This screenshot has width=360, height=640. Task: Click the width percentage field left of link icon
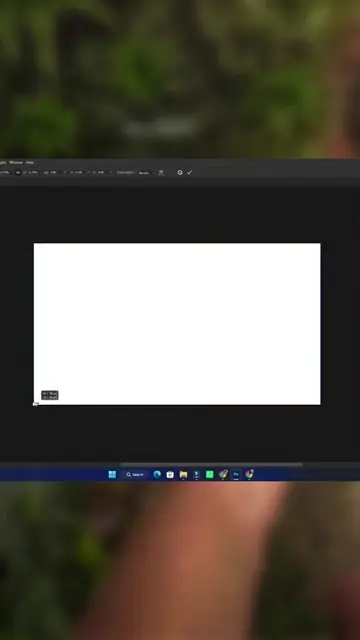click(5, 173)
